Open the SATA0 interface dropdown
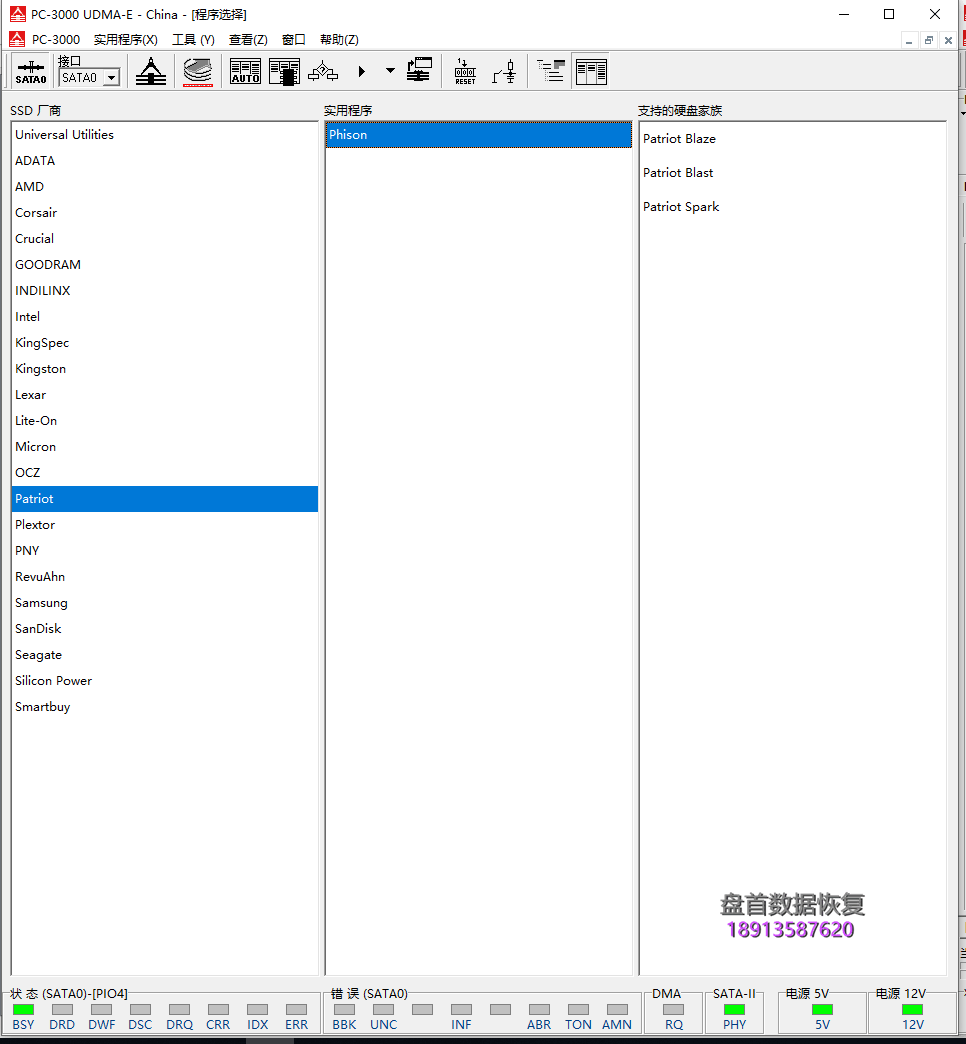This screenshot has width=966, height=1044. click(x=112, y=78)
